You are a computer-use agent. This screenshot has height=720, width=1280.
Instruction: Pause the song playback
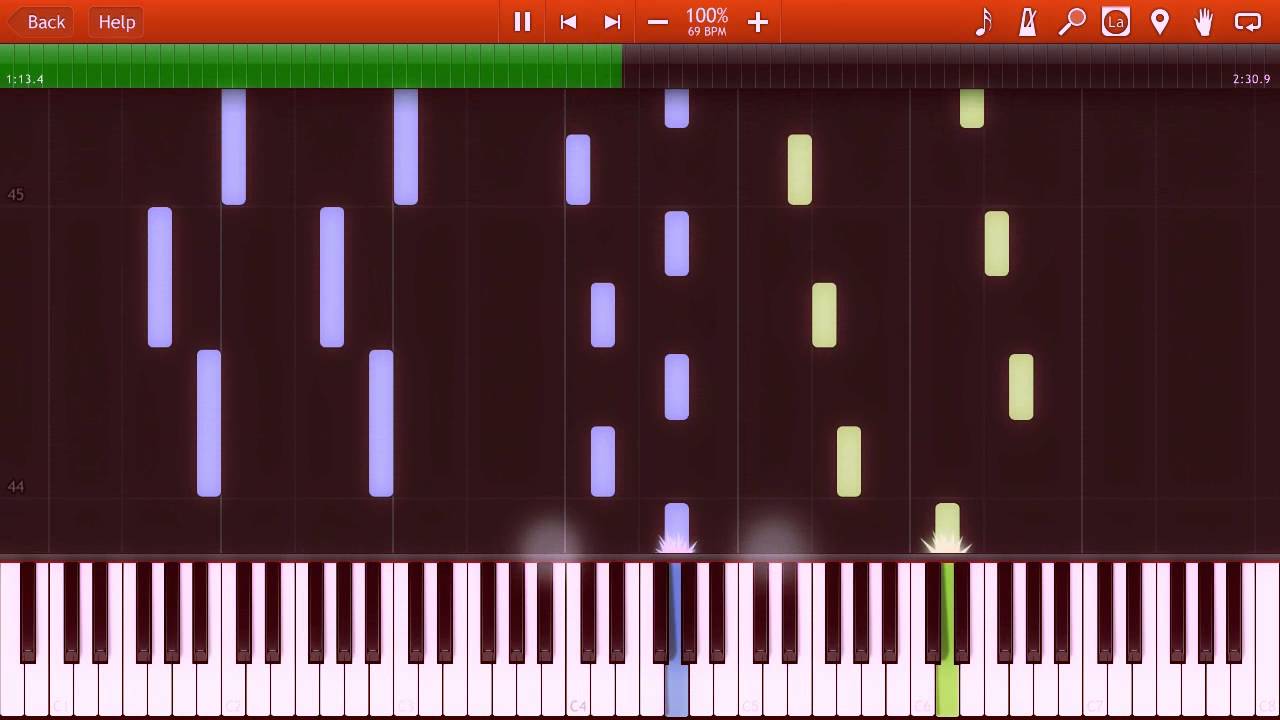coord(522,22)
